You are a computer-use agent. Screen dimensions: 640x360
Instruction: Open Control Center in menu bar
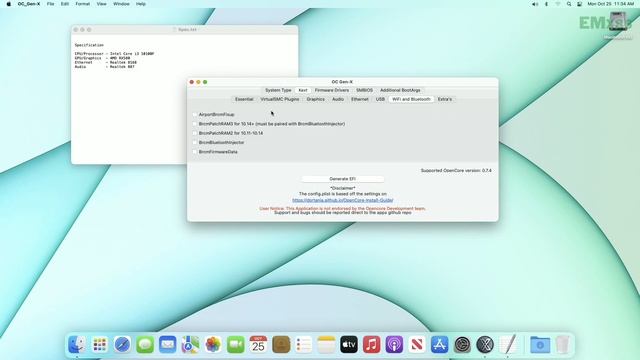tap(580, 4)
